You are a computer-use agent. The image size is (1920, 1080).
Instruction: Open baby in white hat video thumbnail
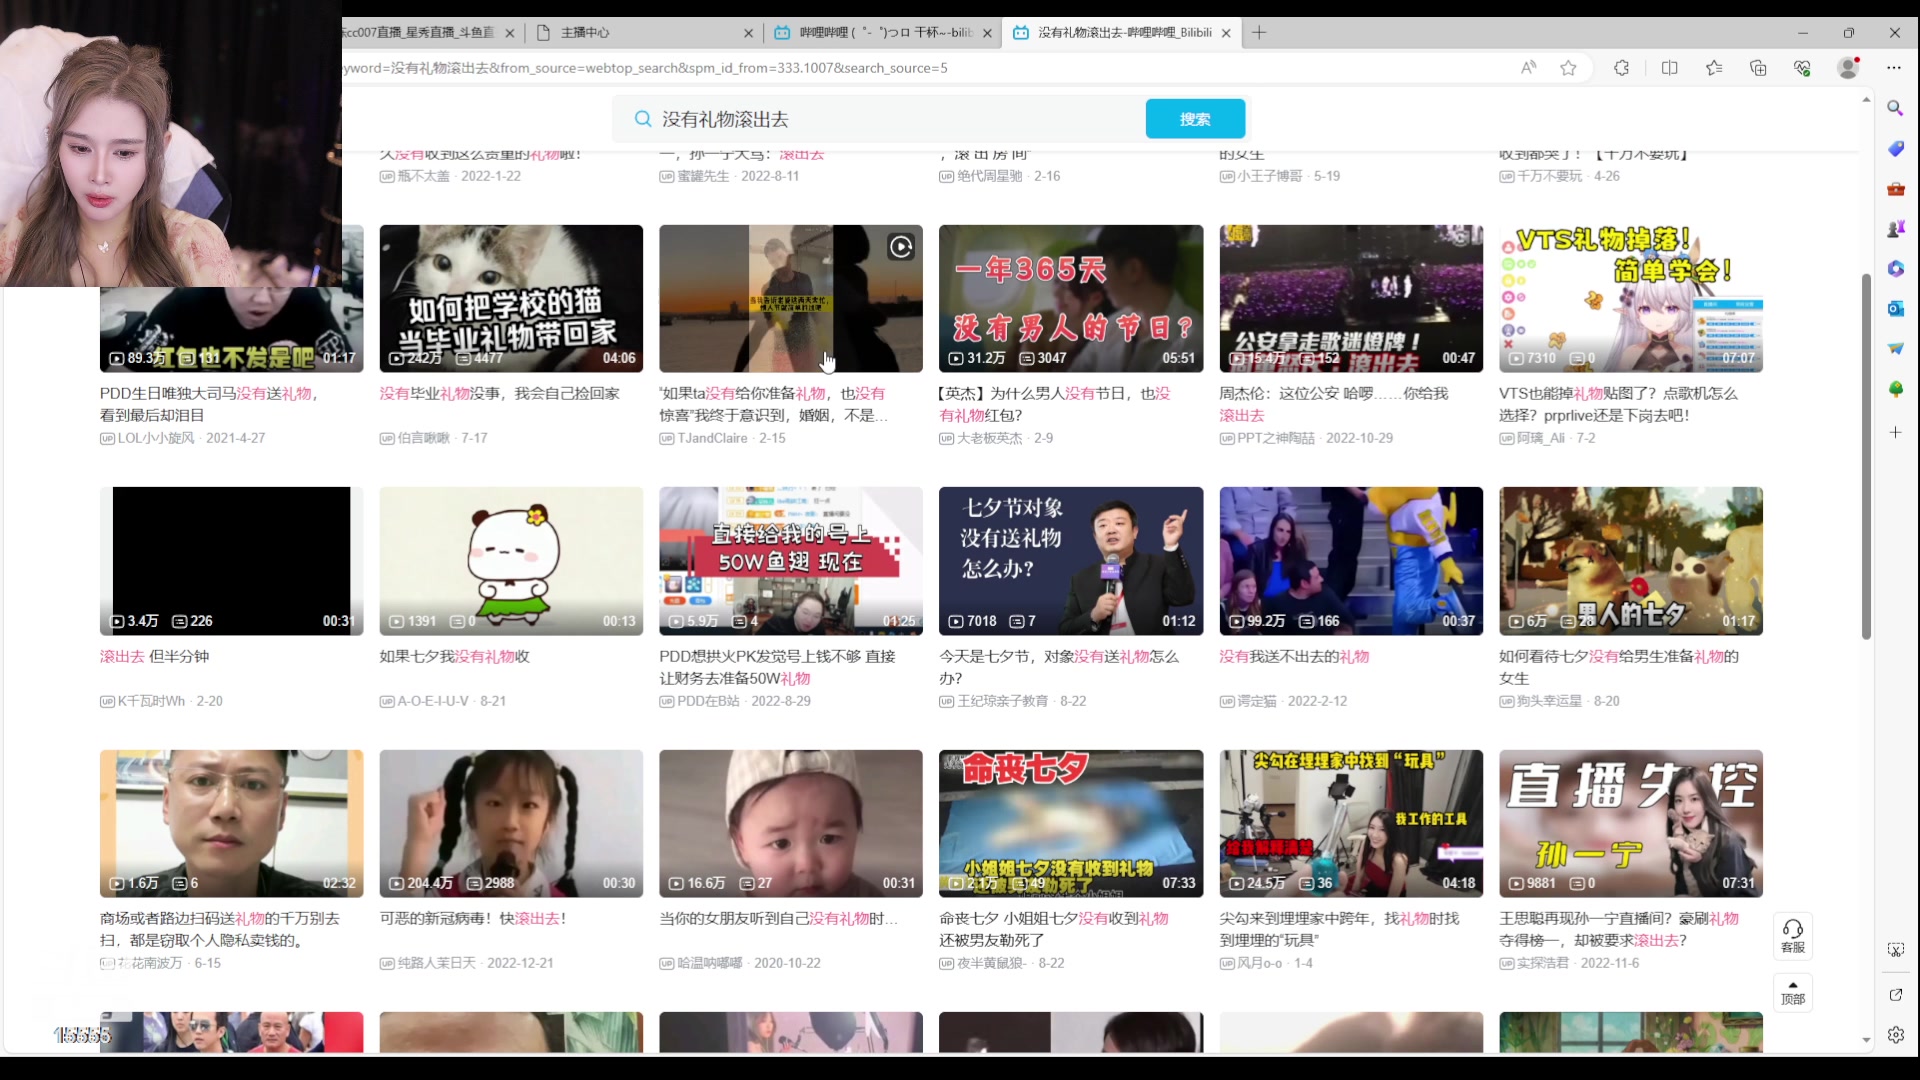(791, 823)
